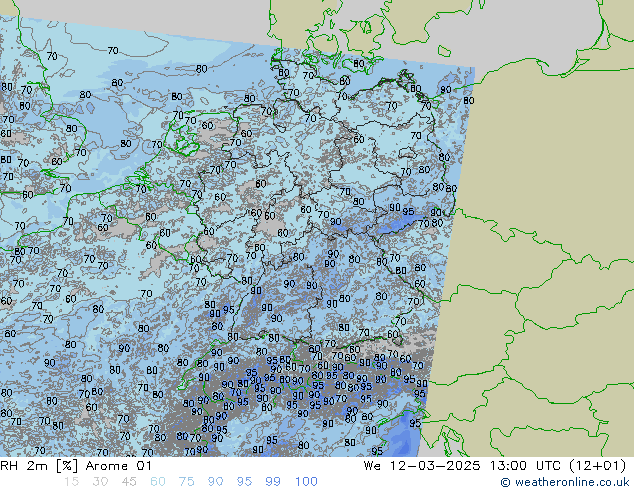
Task: Click the '13:00 UTC' time label
Action: (525, 466)
